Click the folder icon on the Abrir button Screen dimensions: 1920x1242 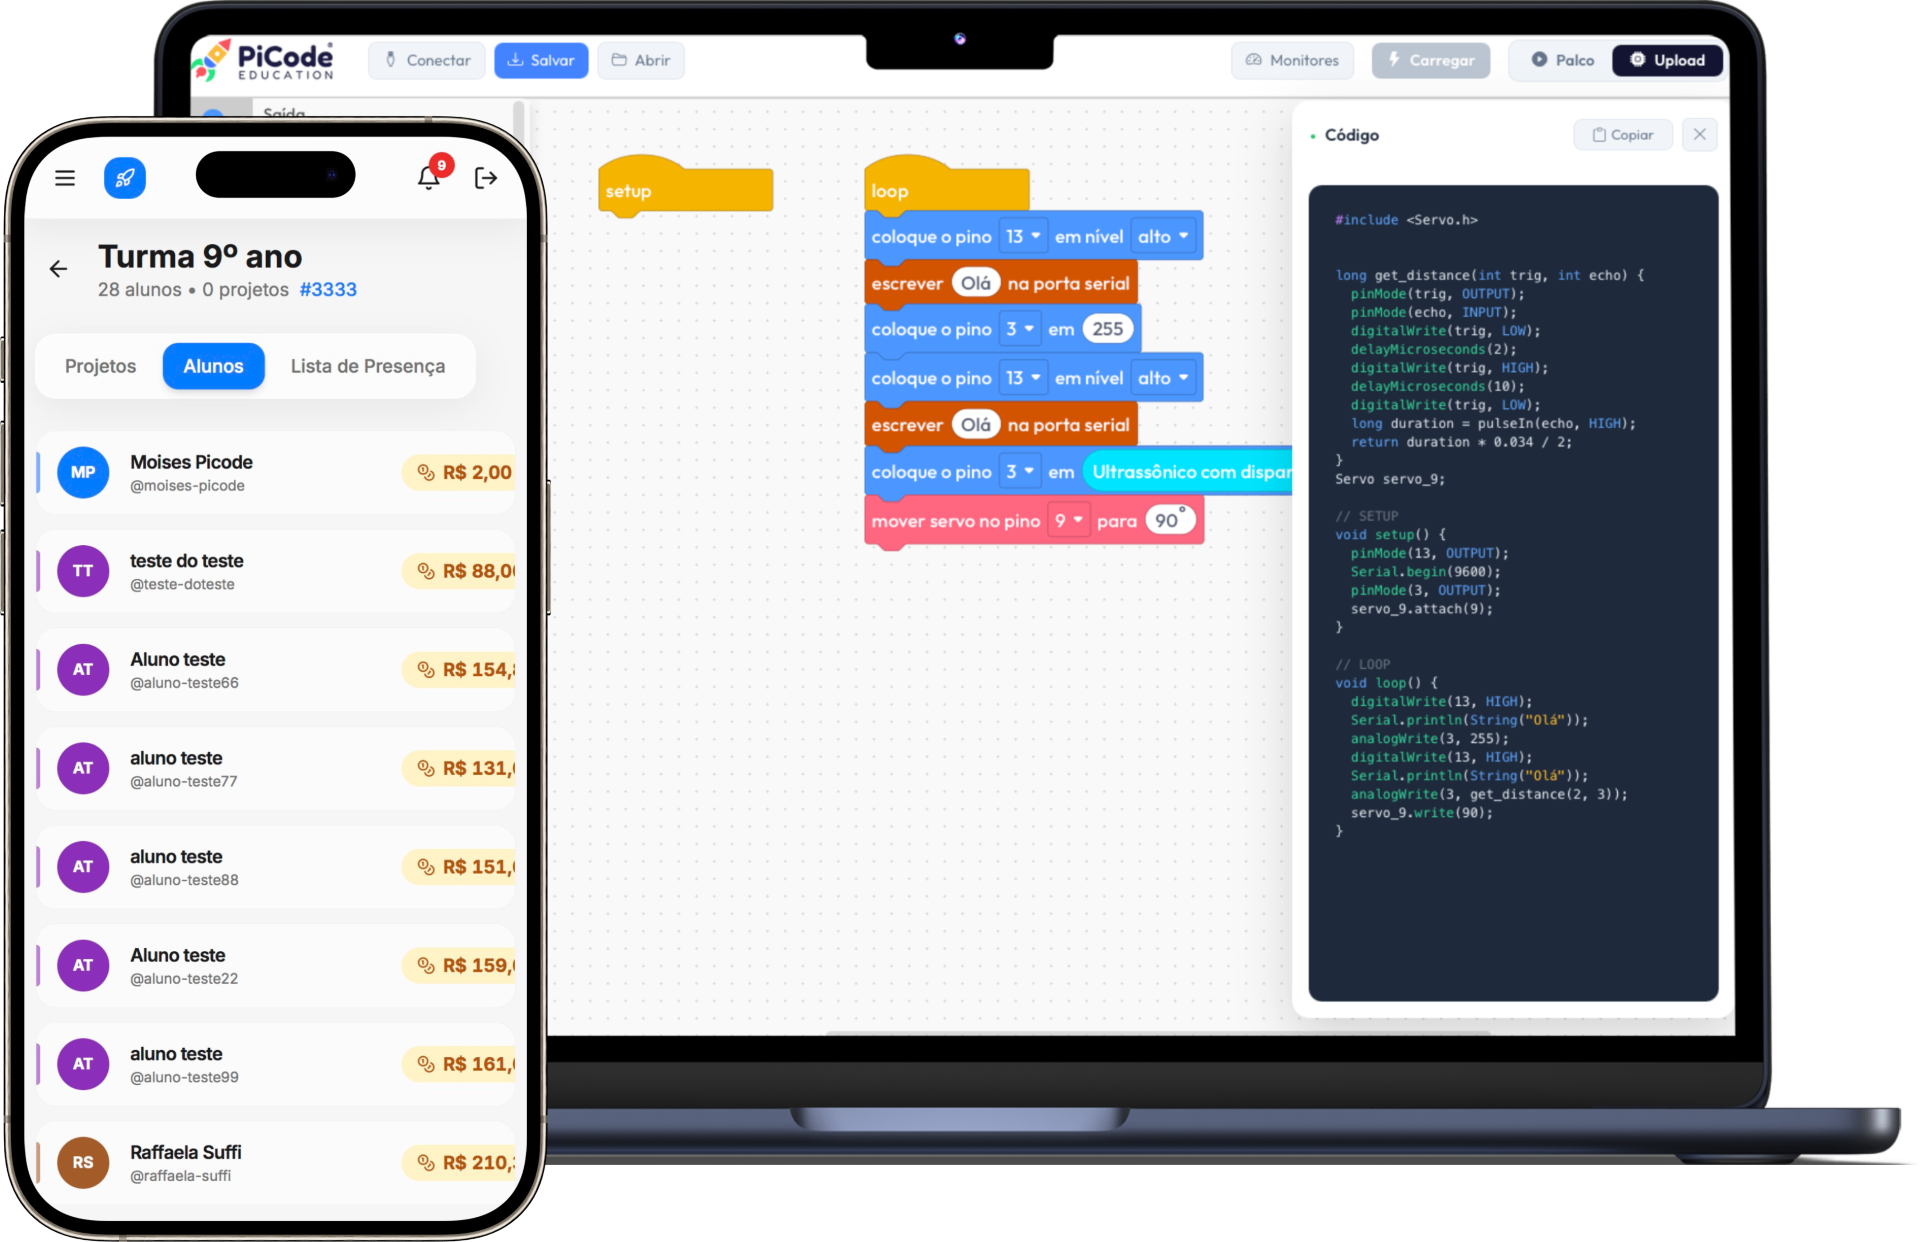617,60
